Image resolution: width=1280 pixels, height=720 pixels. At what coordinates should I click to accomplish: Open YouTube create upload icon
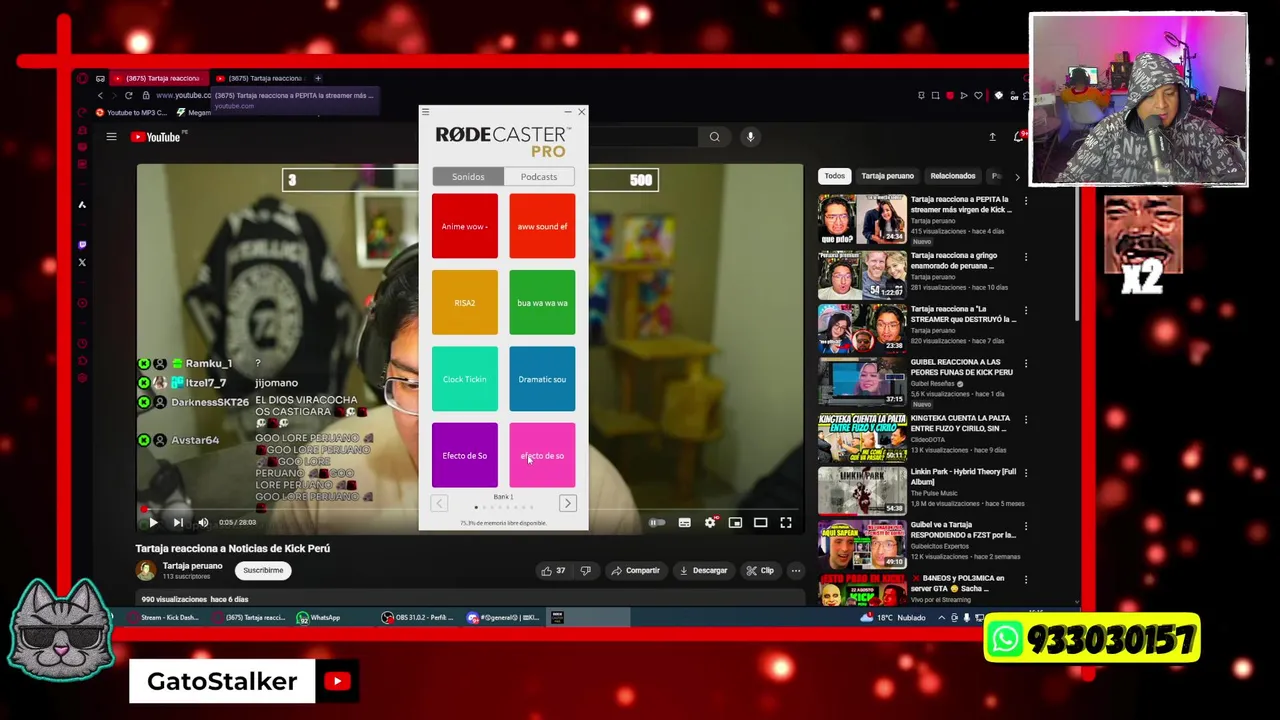[x=992, y=137]
